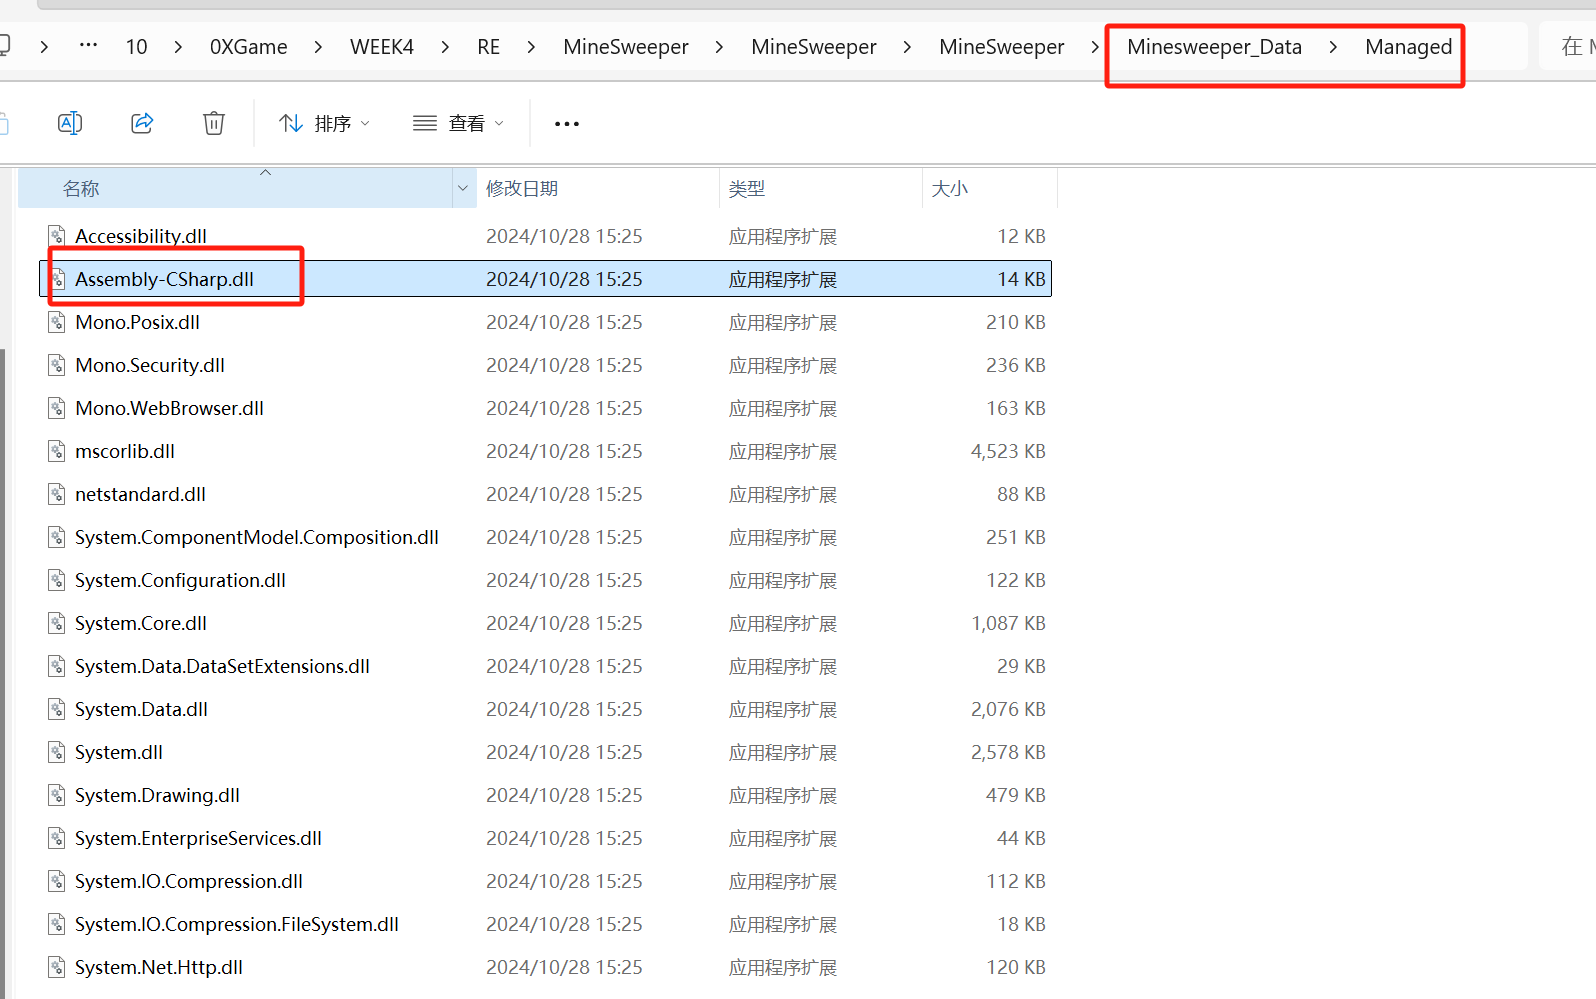Image resolution: width=1596 pixels, height=999 pixels.
Task: Expand chevron after 0XGame breadcrumb
Action: (318, 47)
